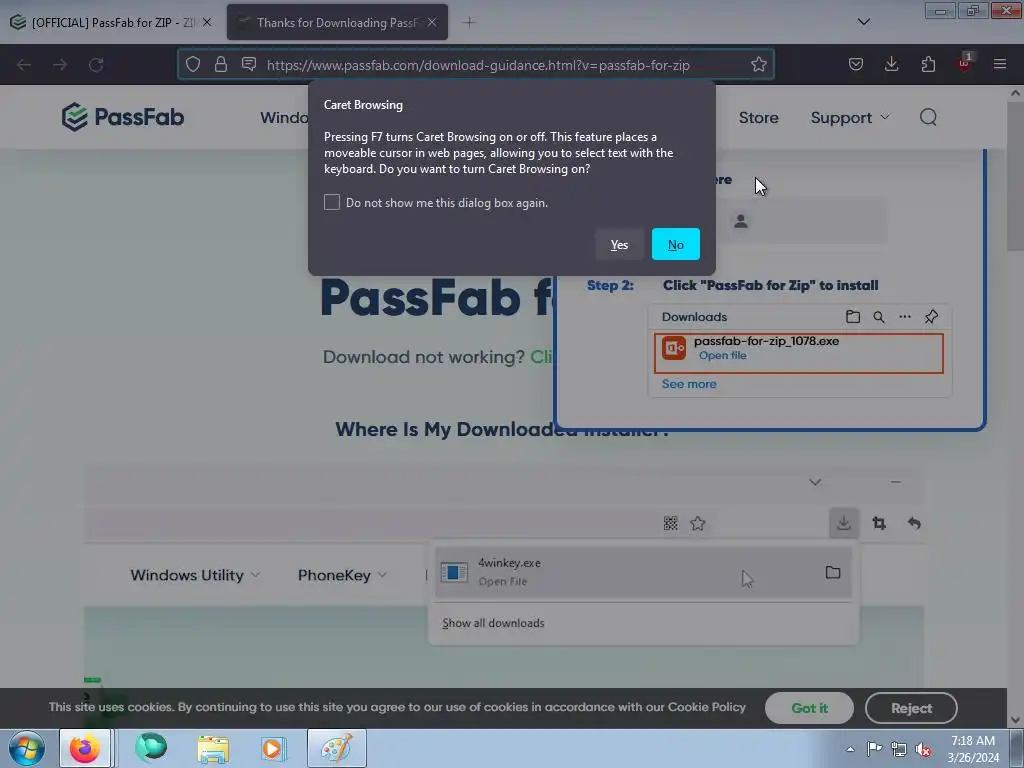The height and width of the screenshot is (768, 1024).
Task: Click 'See more' in Downloads illustration
Action: coord(689,384)
